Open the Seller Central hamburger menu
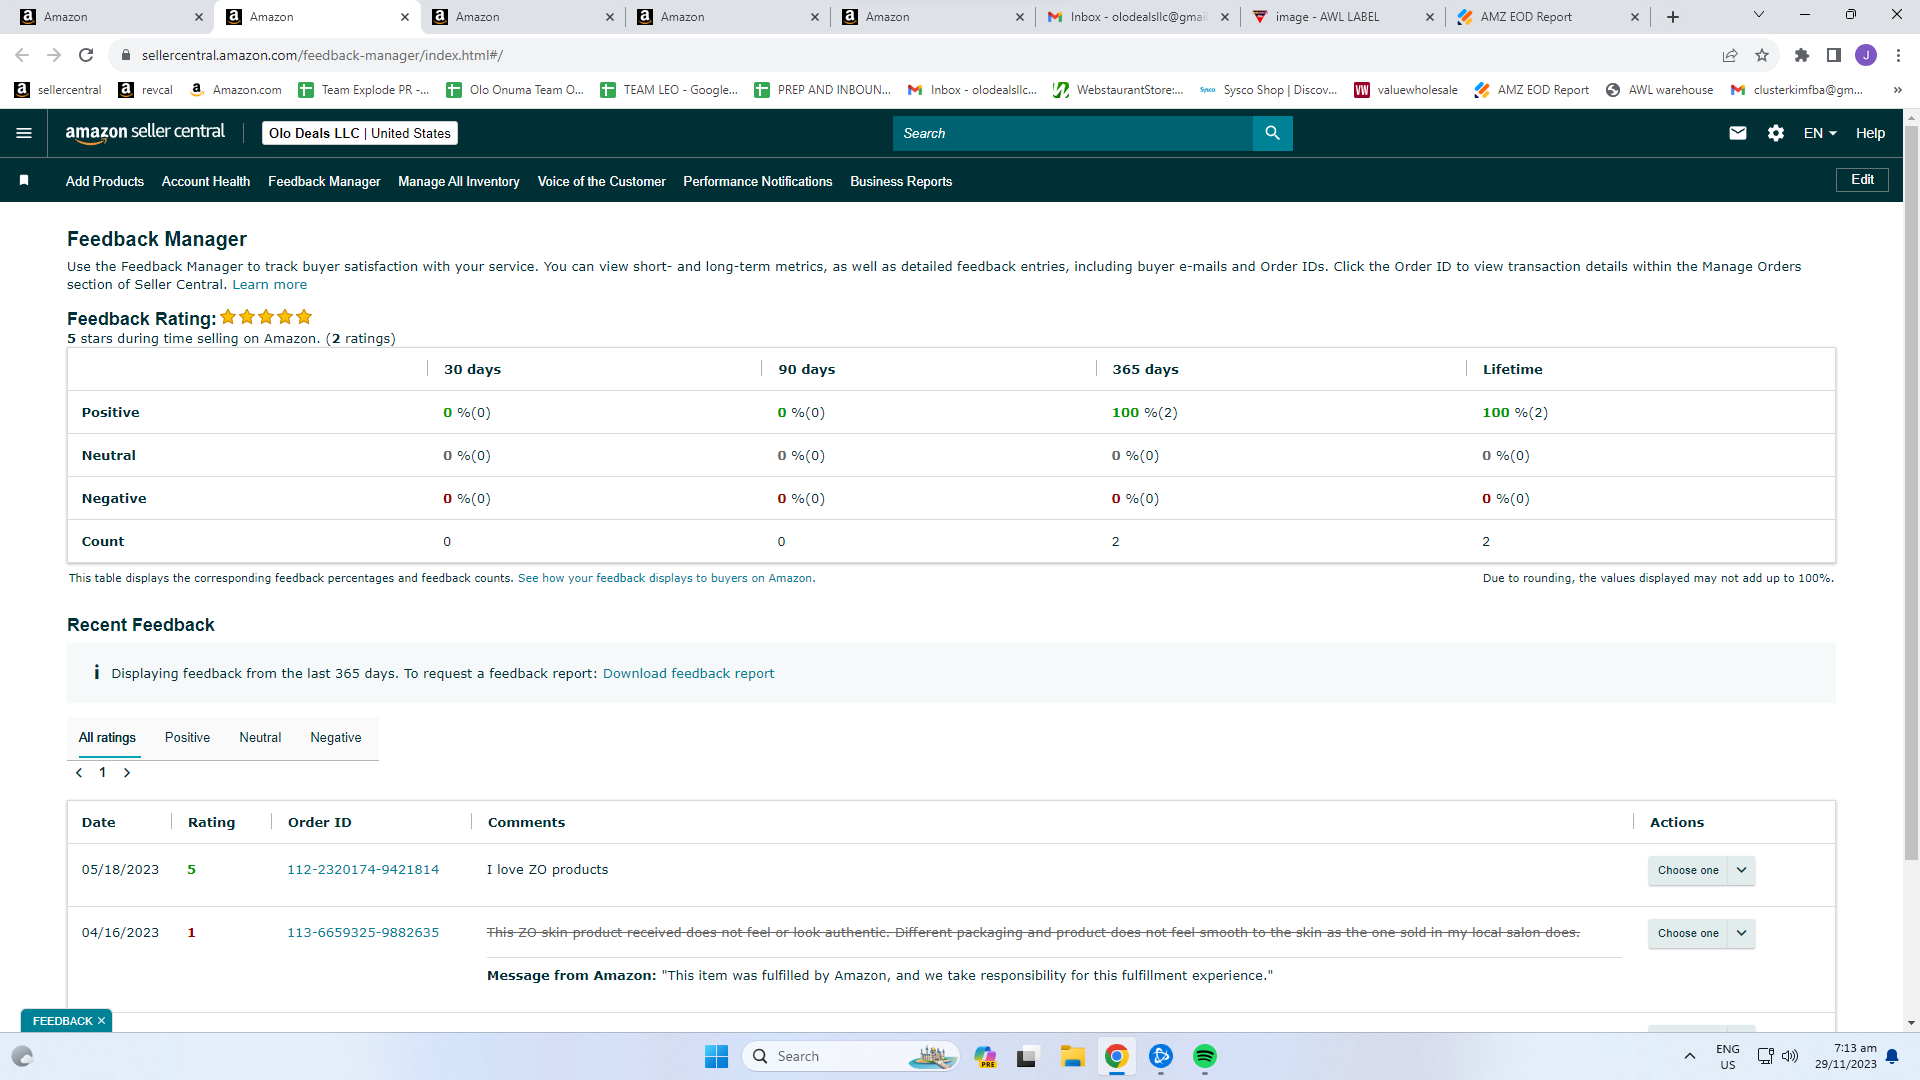Viewport: 1920px width, 1080px height. point(24,133)
